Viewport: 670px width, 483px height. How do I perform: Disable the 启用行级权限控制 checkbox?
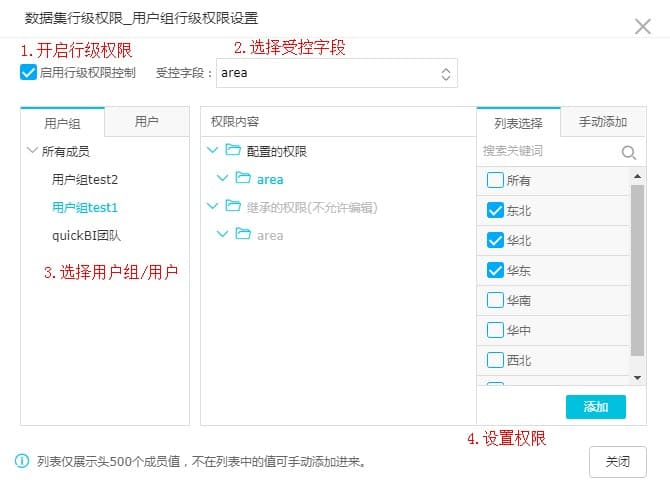28,73
